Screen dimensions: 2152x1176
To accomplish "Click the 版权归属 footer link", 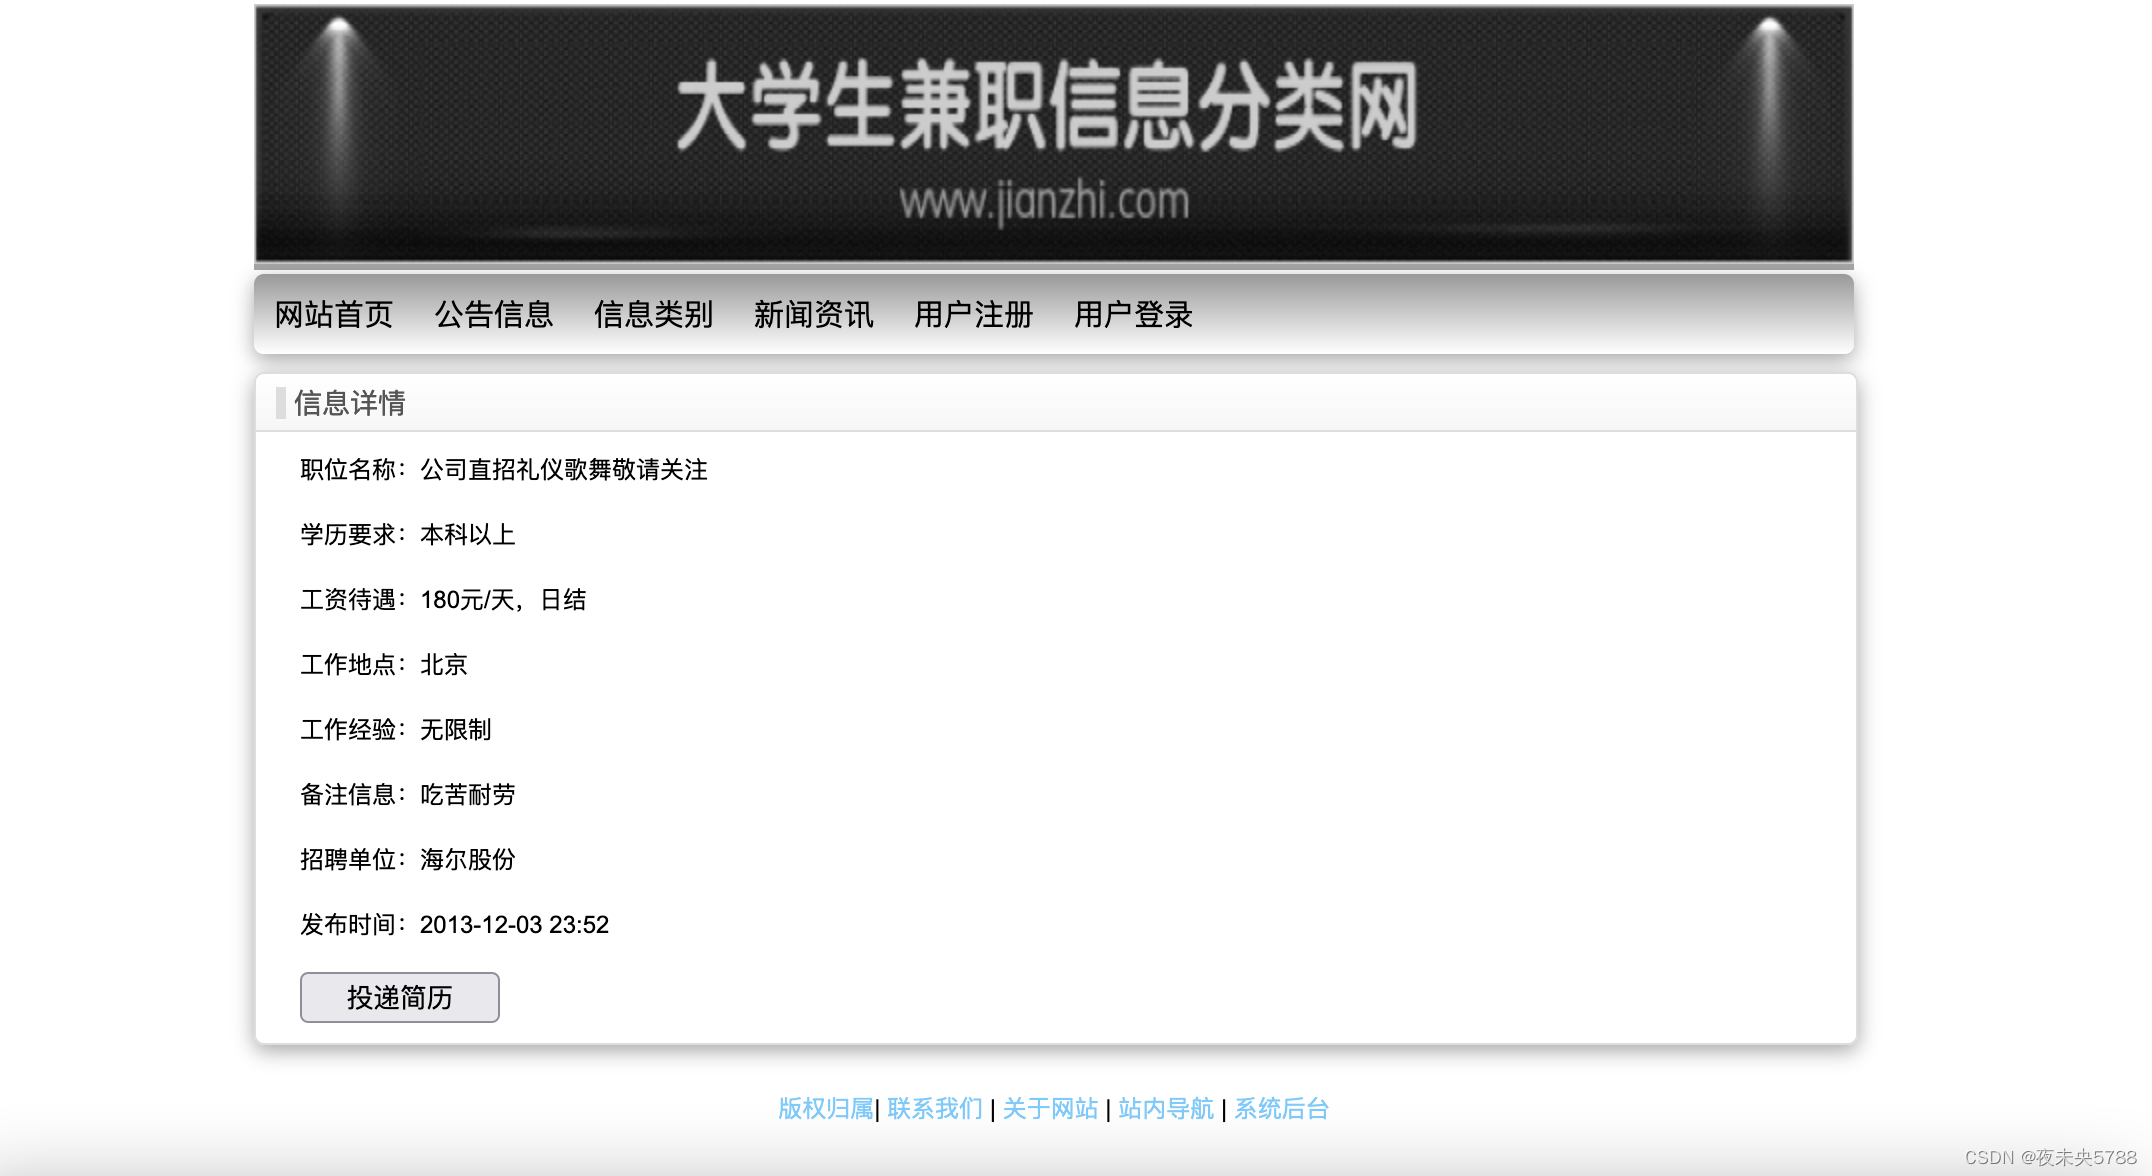I will [825, 1108].
